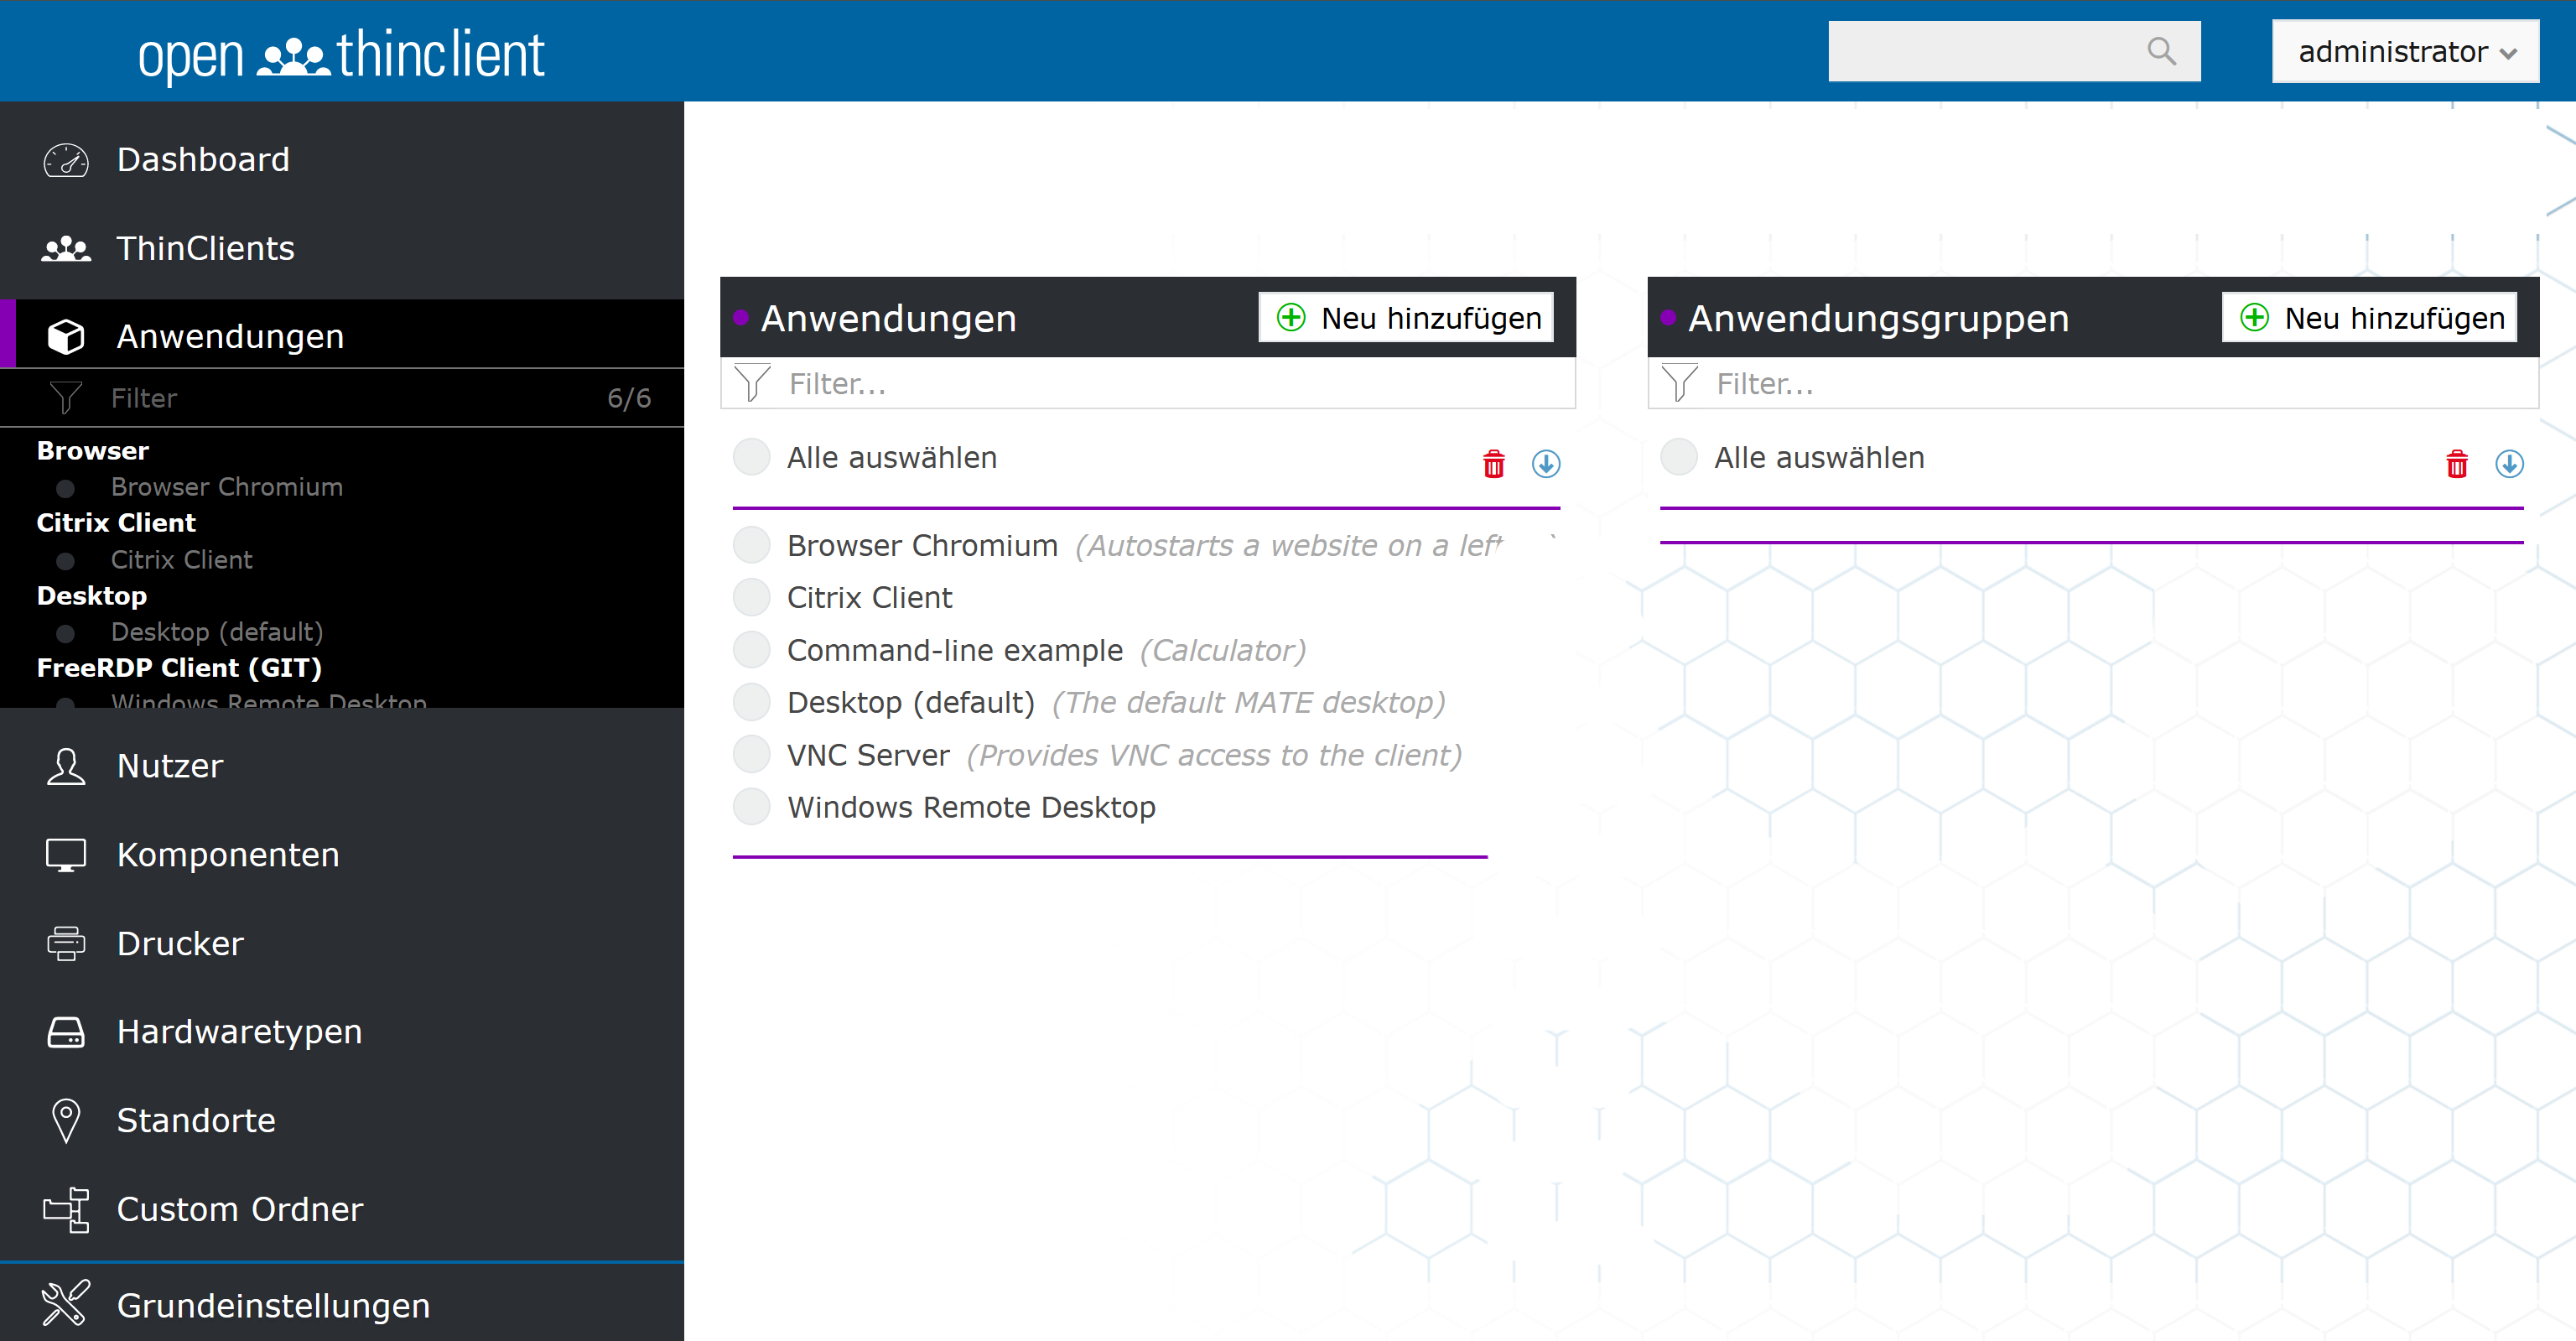This screenshot has height=1341, width=2576.
Task: Click the Drucker printer icon
Action: [66, 943]
